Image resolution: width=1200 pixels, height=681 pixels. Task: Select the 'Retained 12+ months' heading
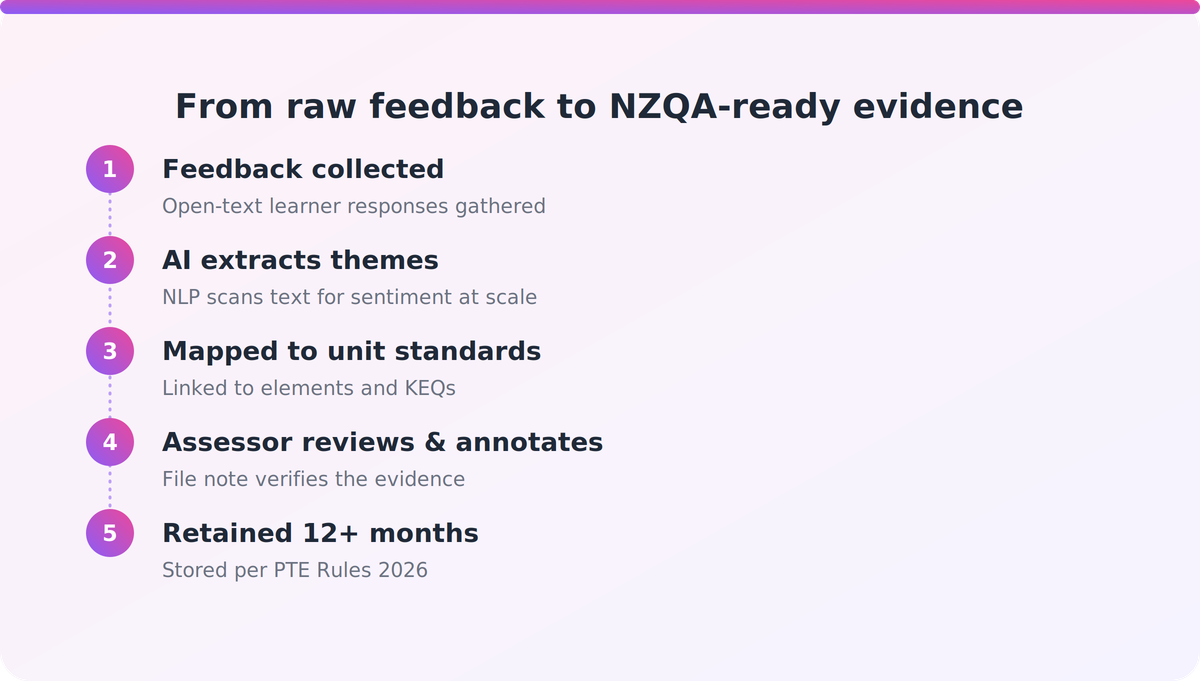pos(320,533)
